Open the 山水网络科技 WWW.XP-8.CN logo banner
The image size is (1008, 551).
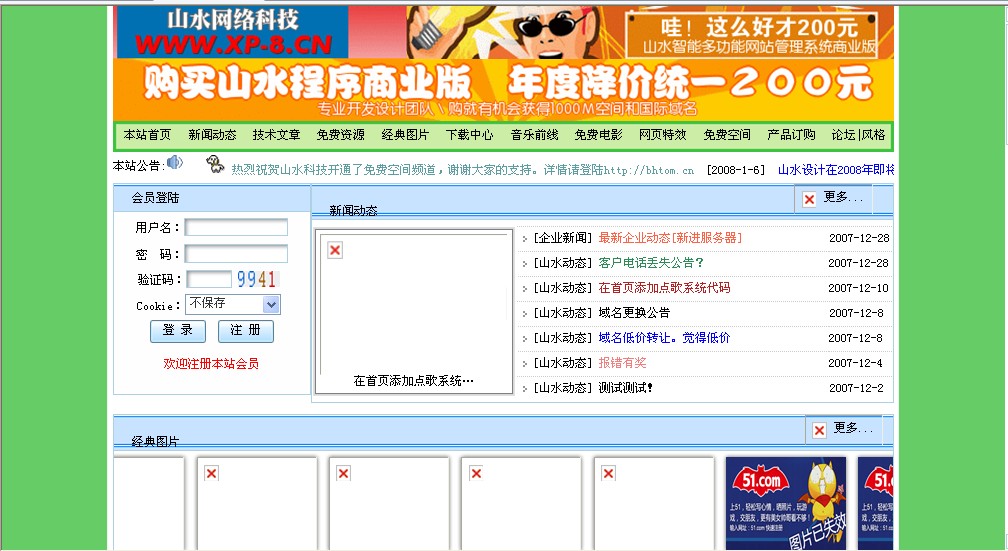[233, 32]
